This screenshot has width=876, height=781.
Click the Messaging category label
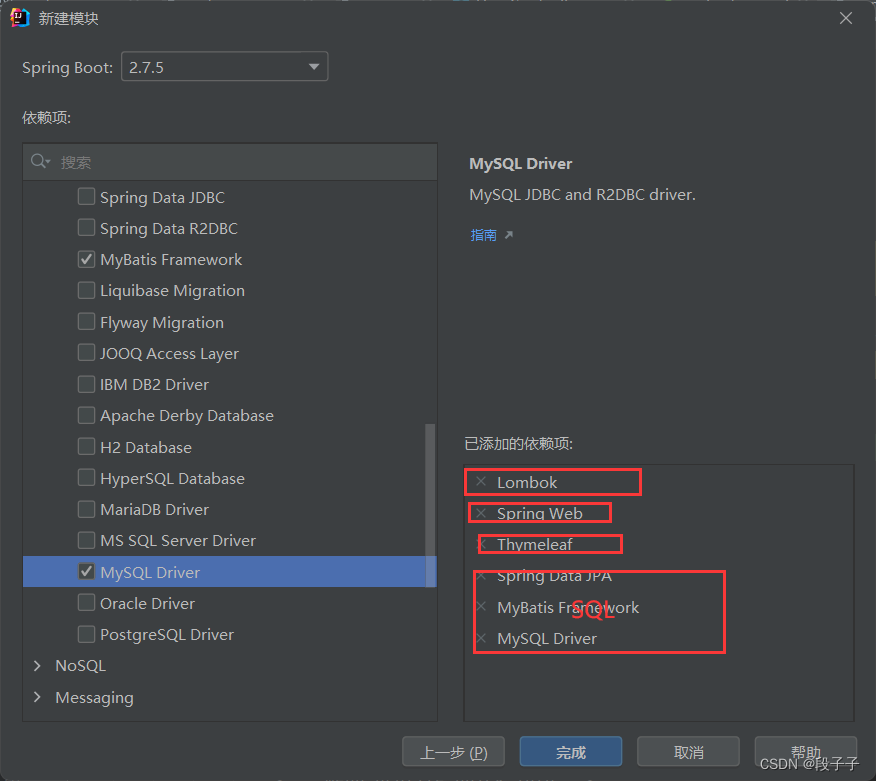click(x=94, y=698)
